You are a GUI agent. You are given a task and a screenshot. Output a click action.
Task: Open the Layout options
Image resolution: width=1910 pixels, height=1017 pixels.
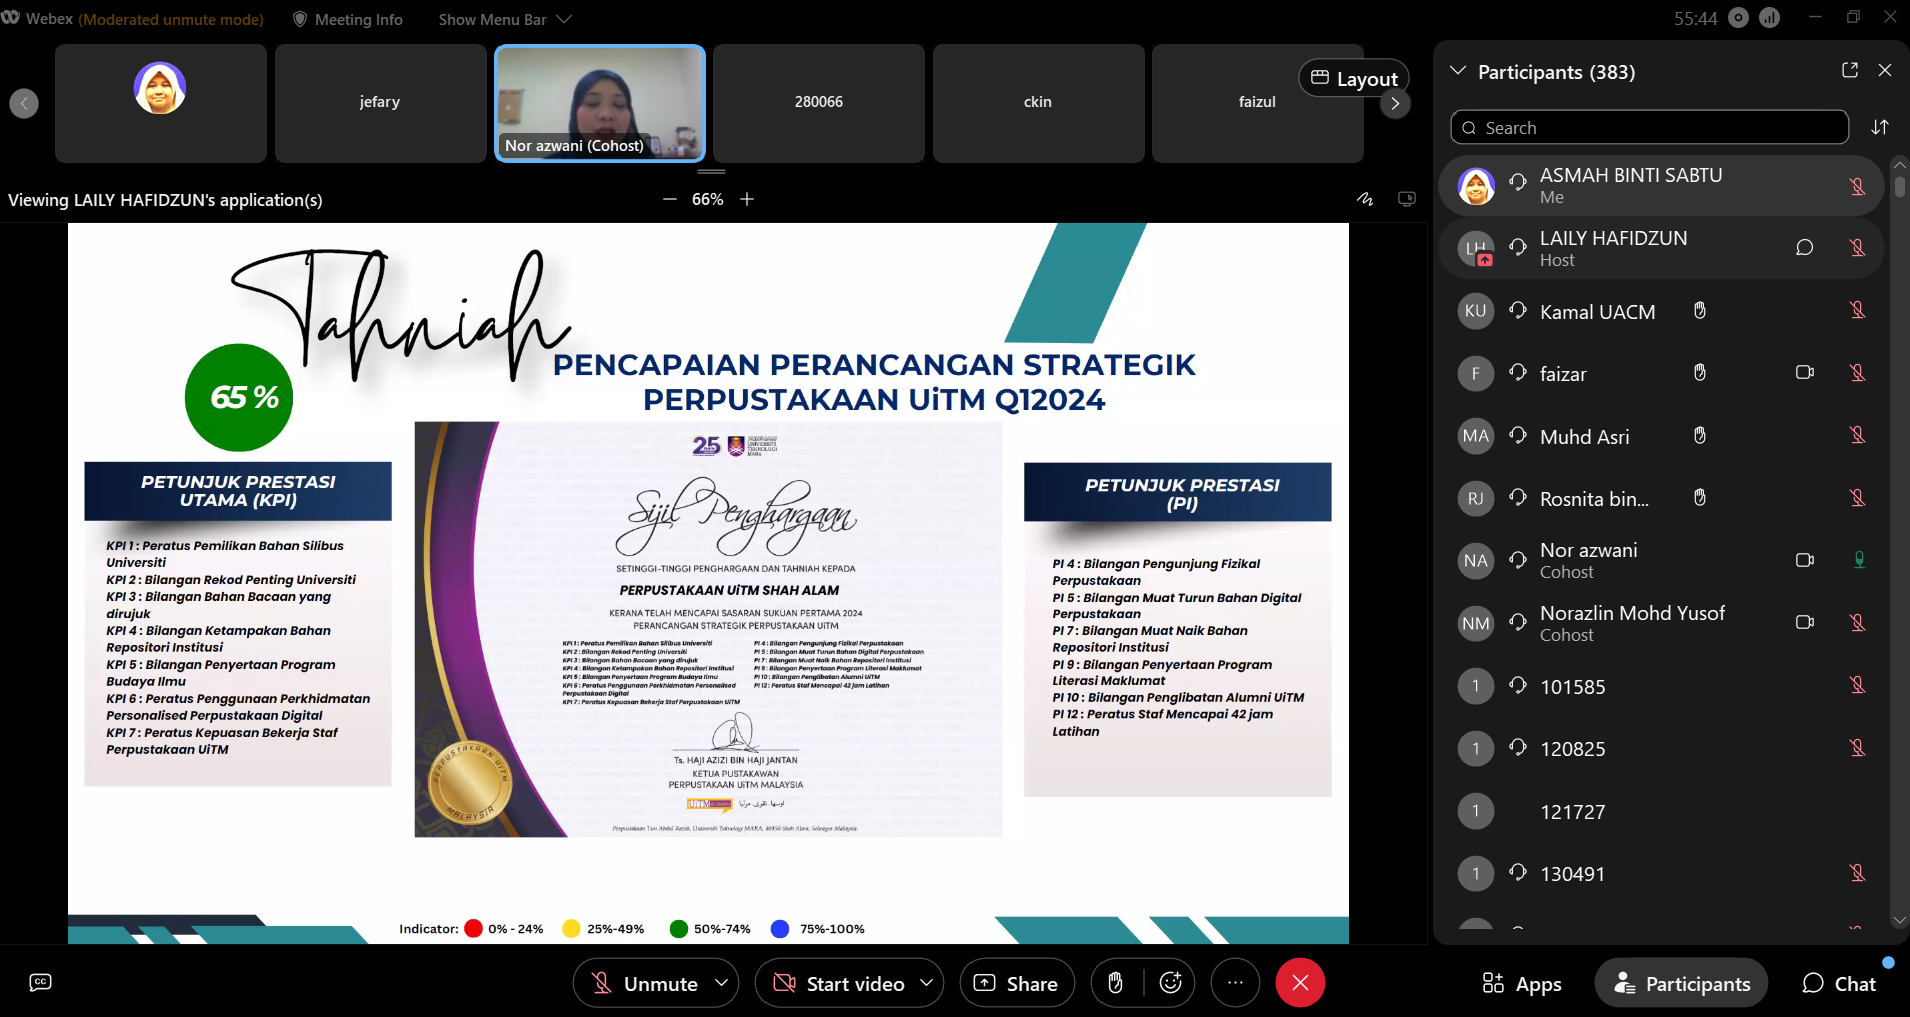1354,79
